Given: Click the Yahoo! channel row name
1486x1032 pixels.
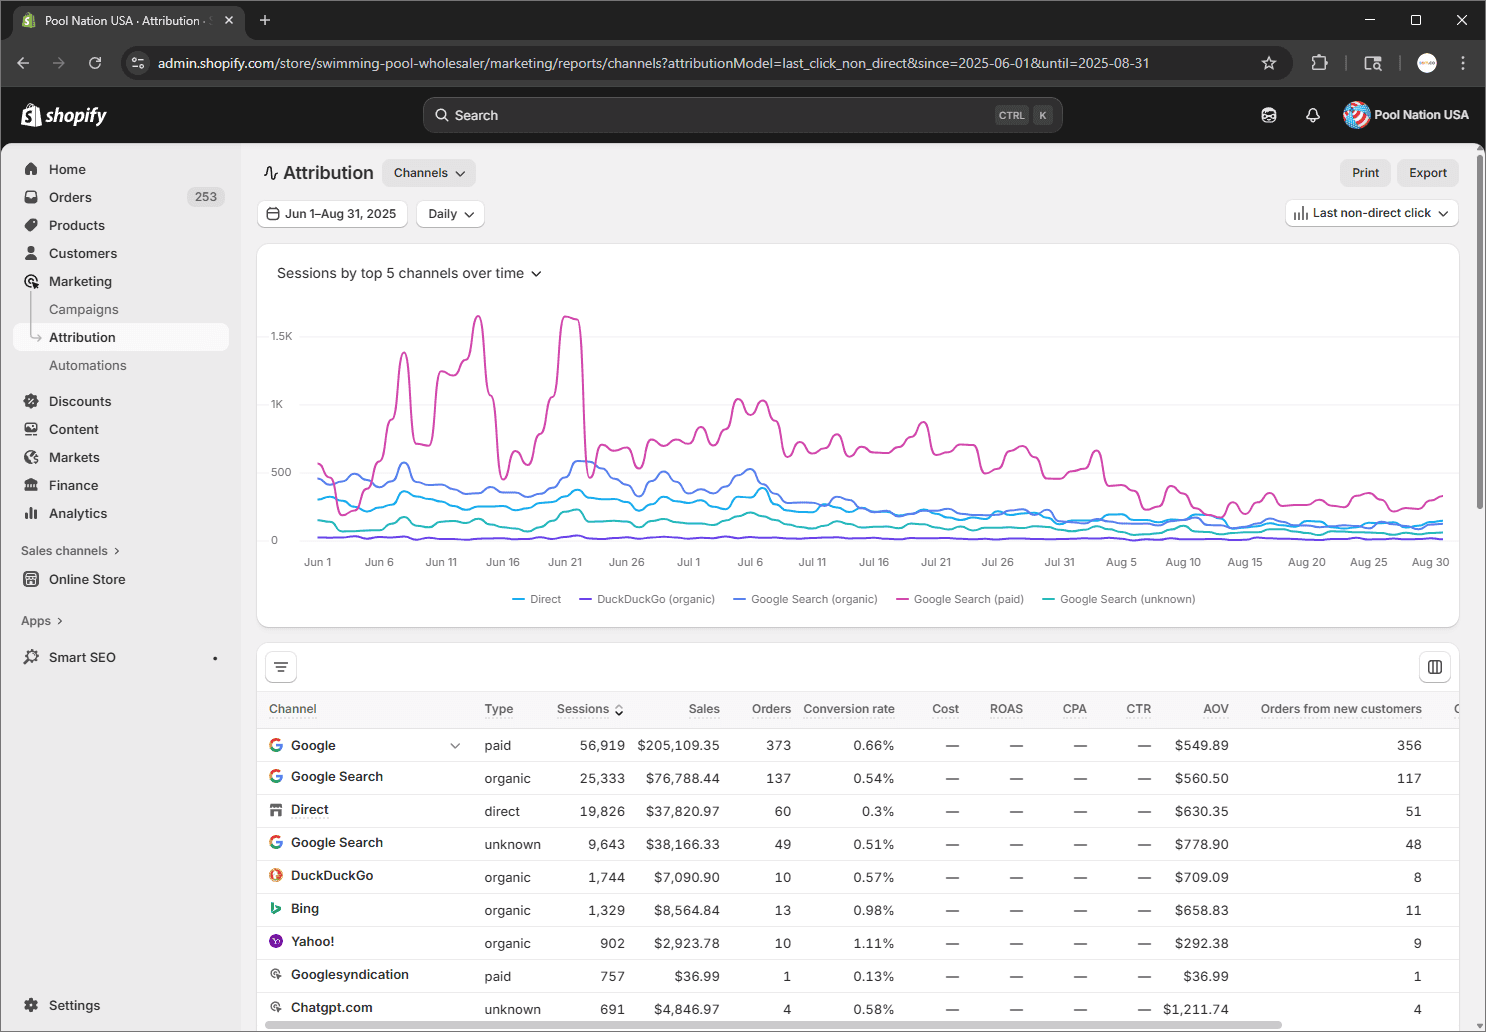Looking at the screenshot, I should [313, 942].
